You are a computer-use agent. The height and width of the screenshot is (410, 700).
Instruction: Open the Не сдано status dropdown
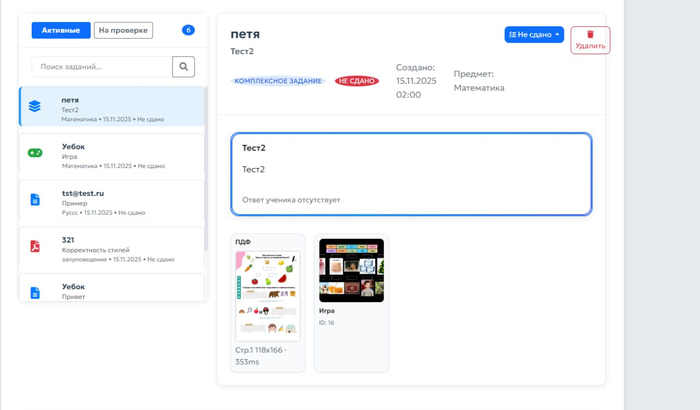tap(534, 34)
